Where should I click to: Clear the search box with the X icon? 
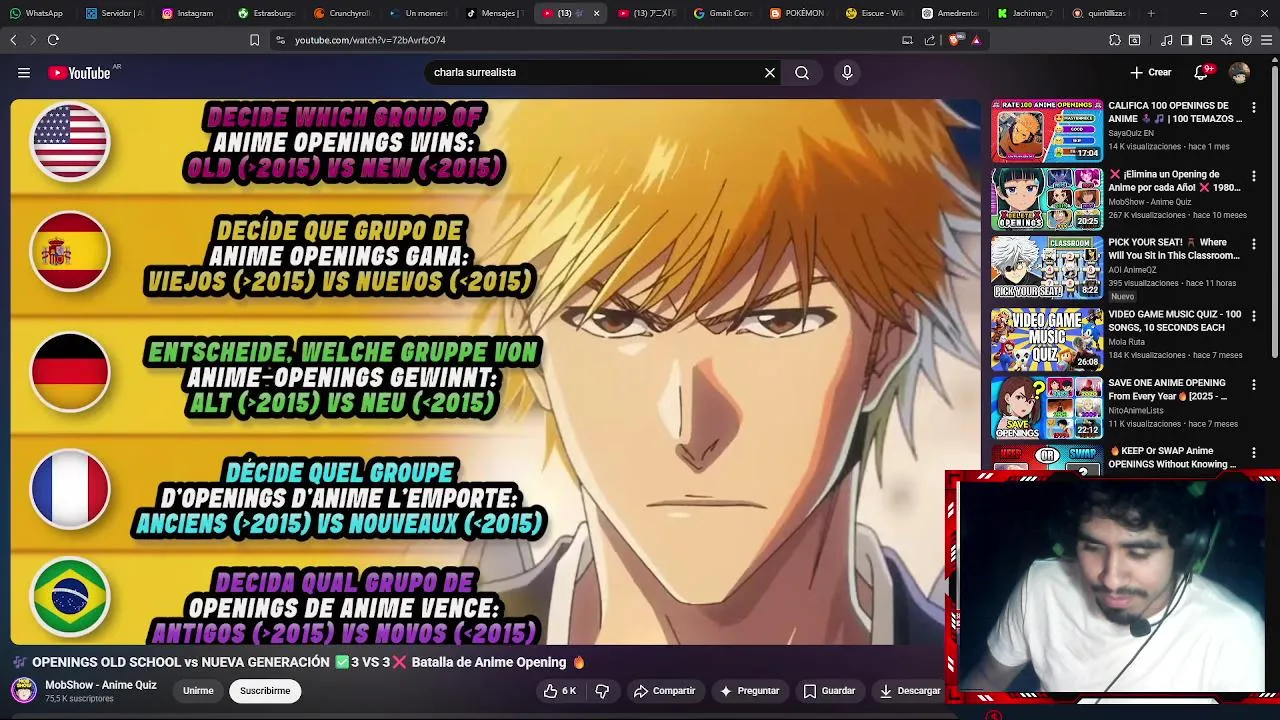point(770,72)
